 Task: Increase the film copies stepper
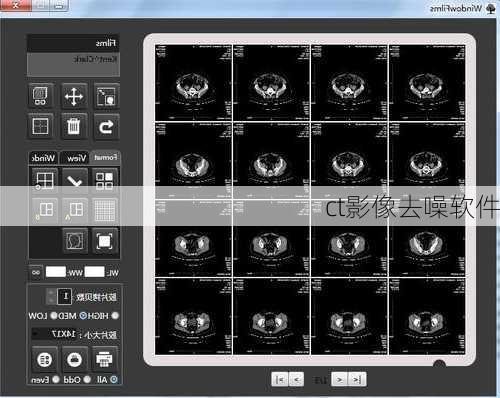click(51, 293)
